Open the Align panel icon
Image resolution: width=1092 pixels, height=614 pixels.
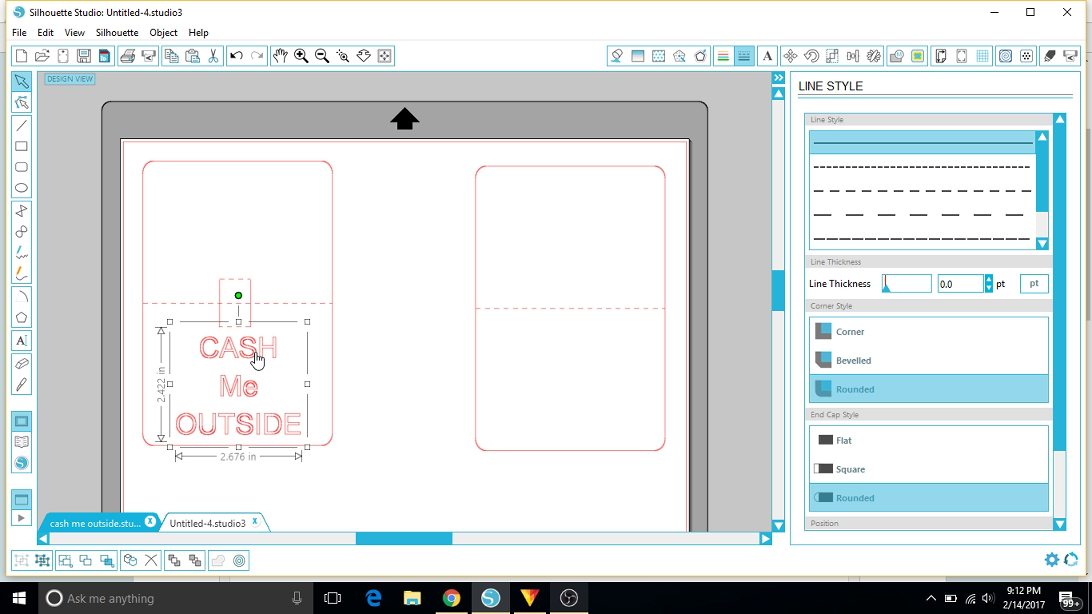coord(853,56)
